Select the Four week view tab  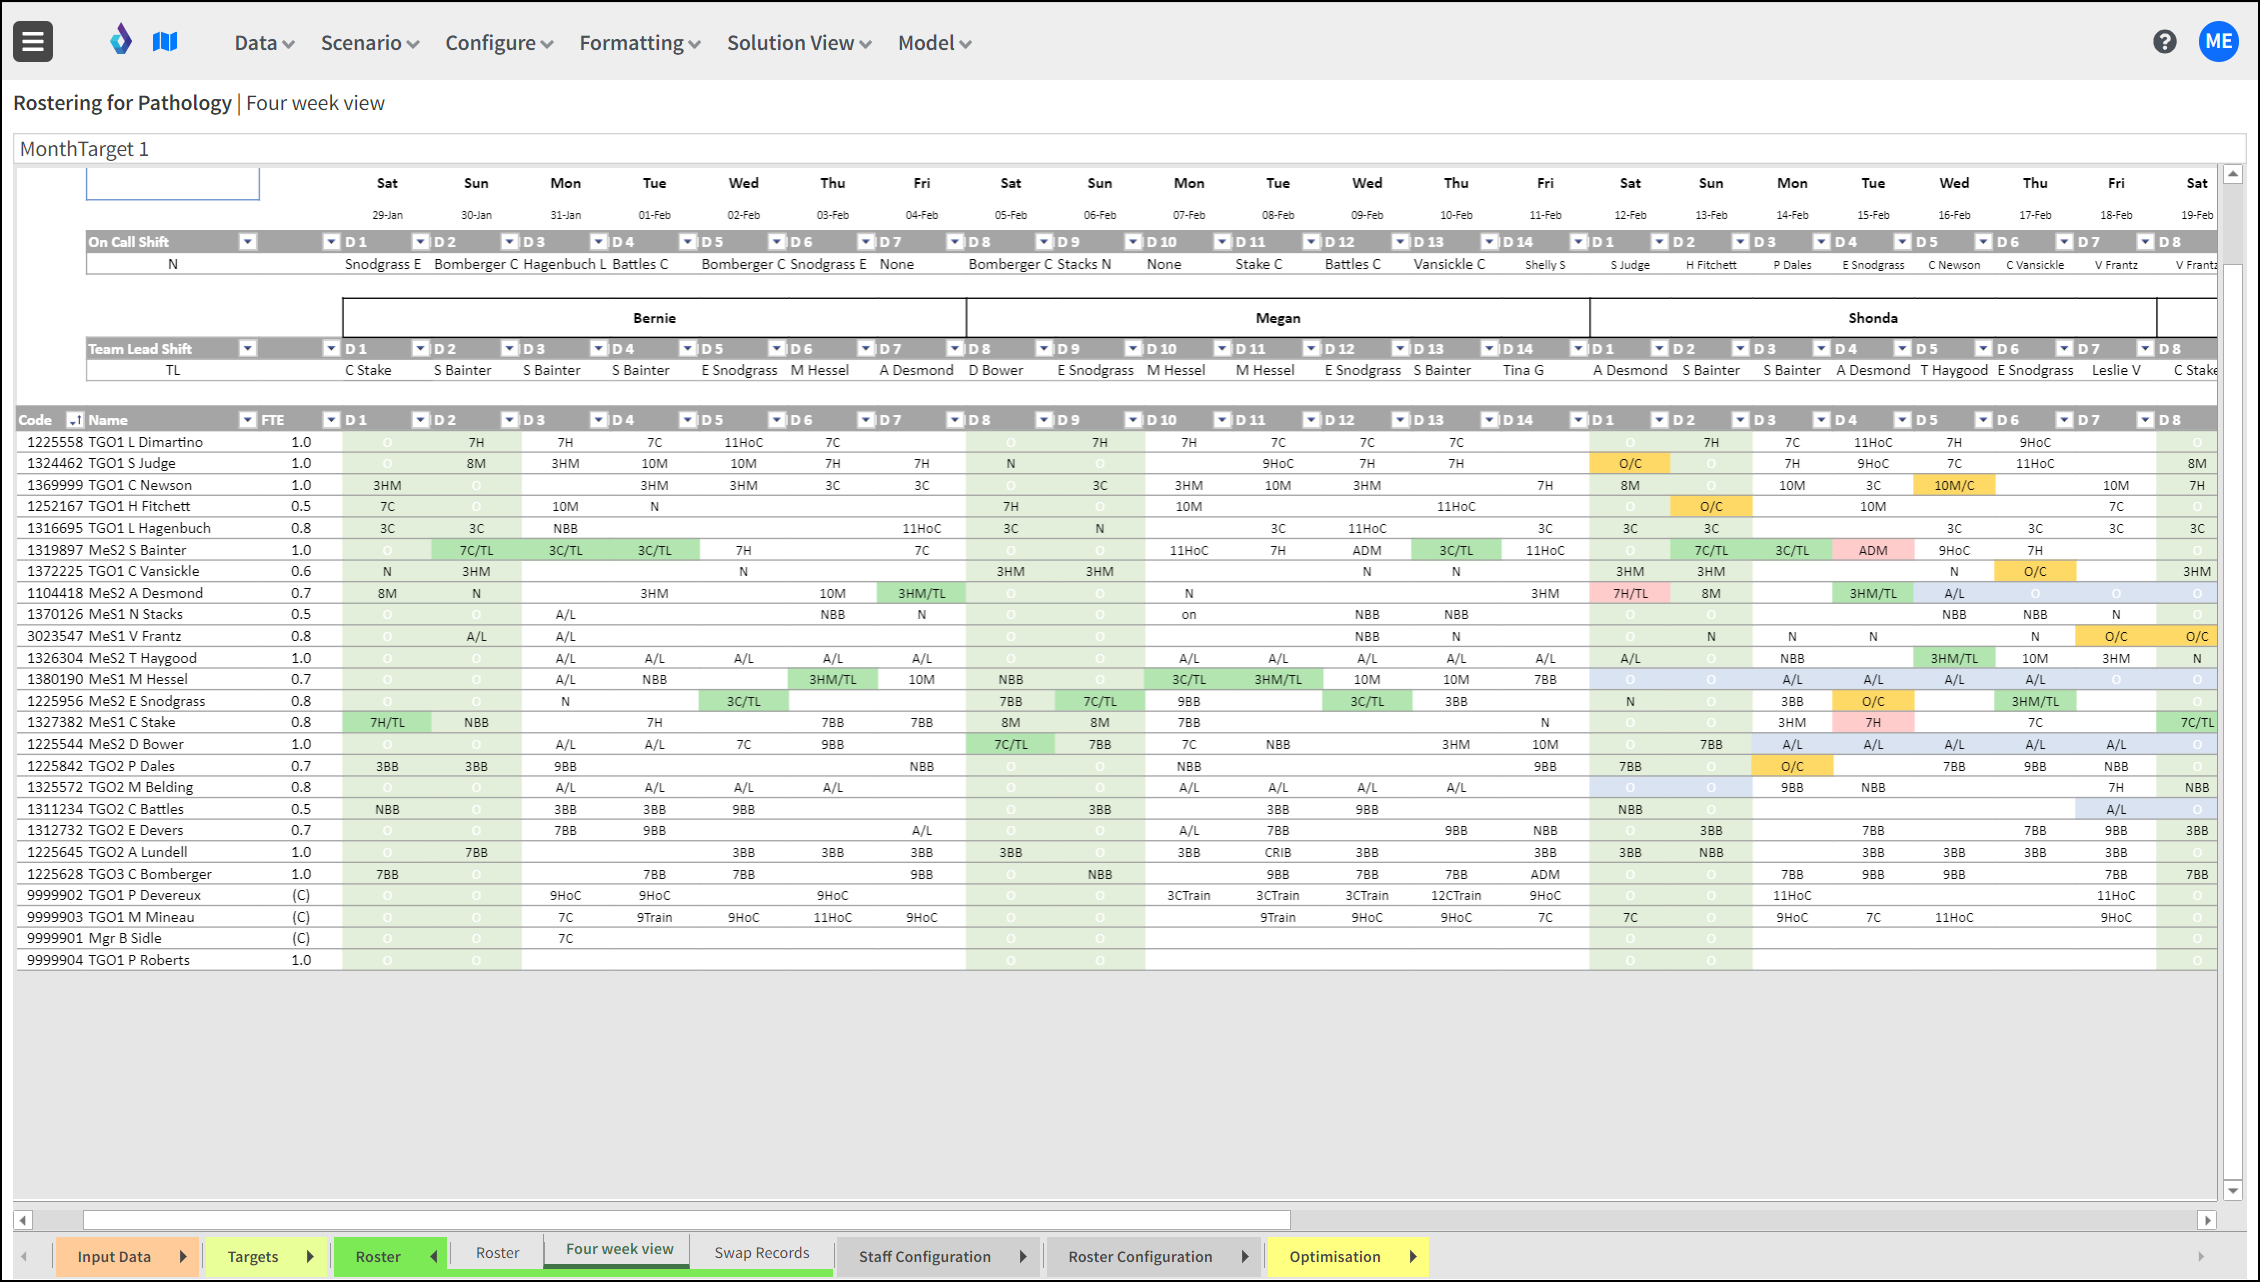(x=619, y=1250)
